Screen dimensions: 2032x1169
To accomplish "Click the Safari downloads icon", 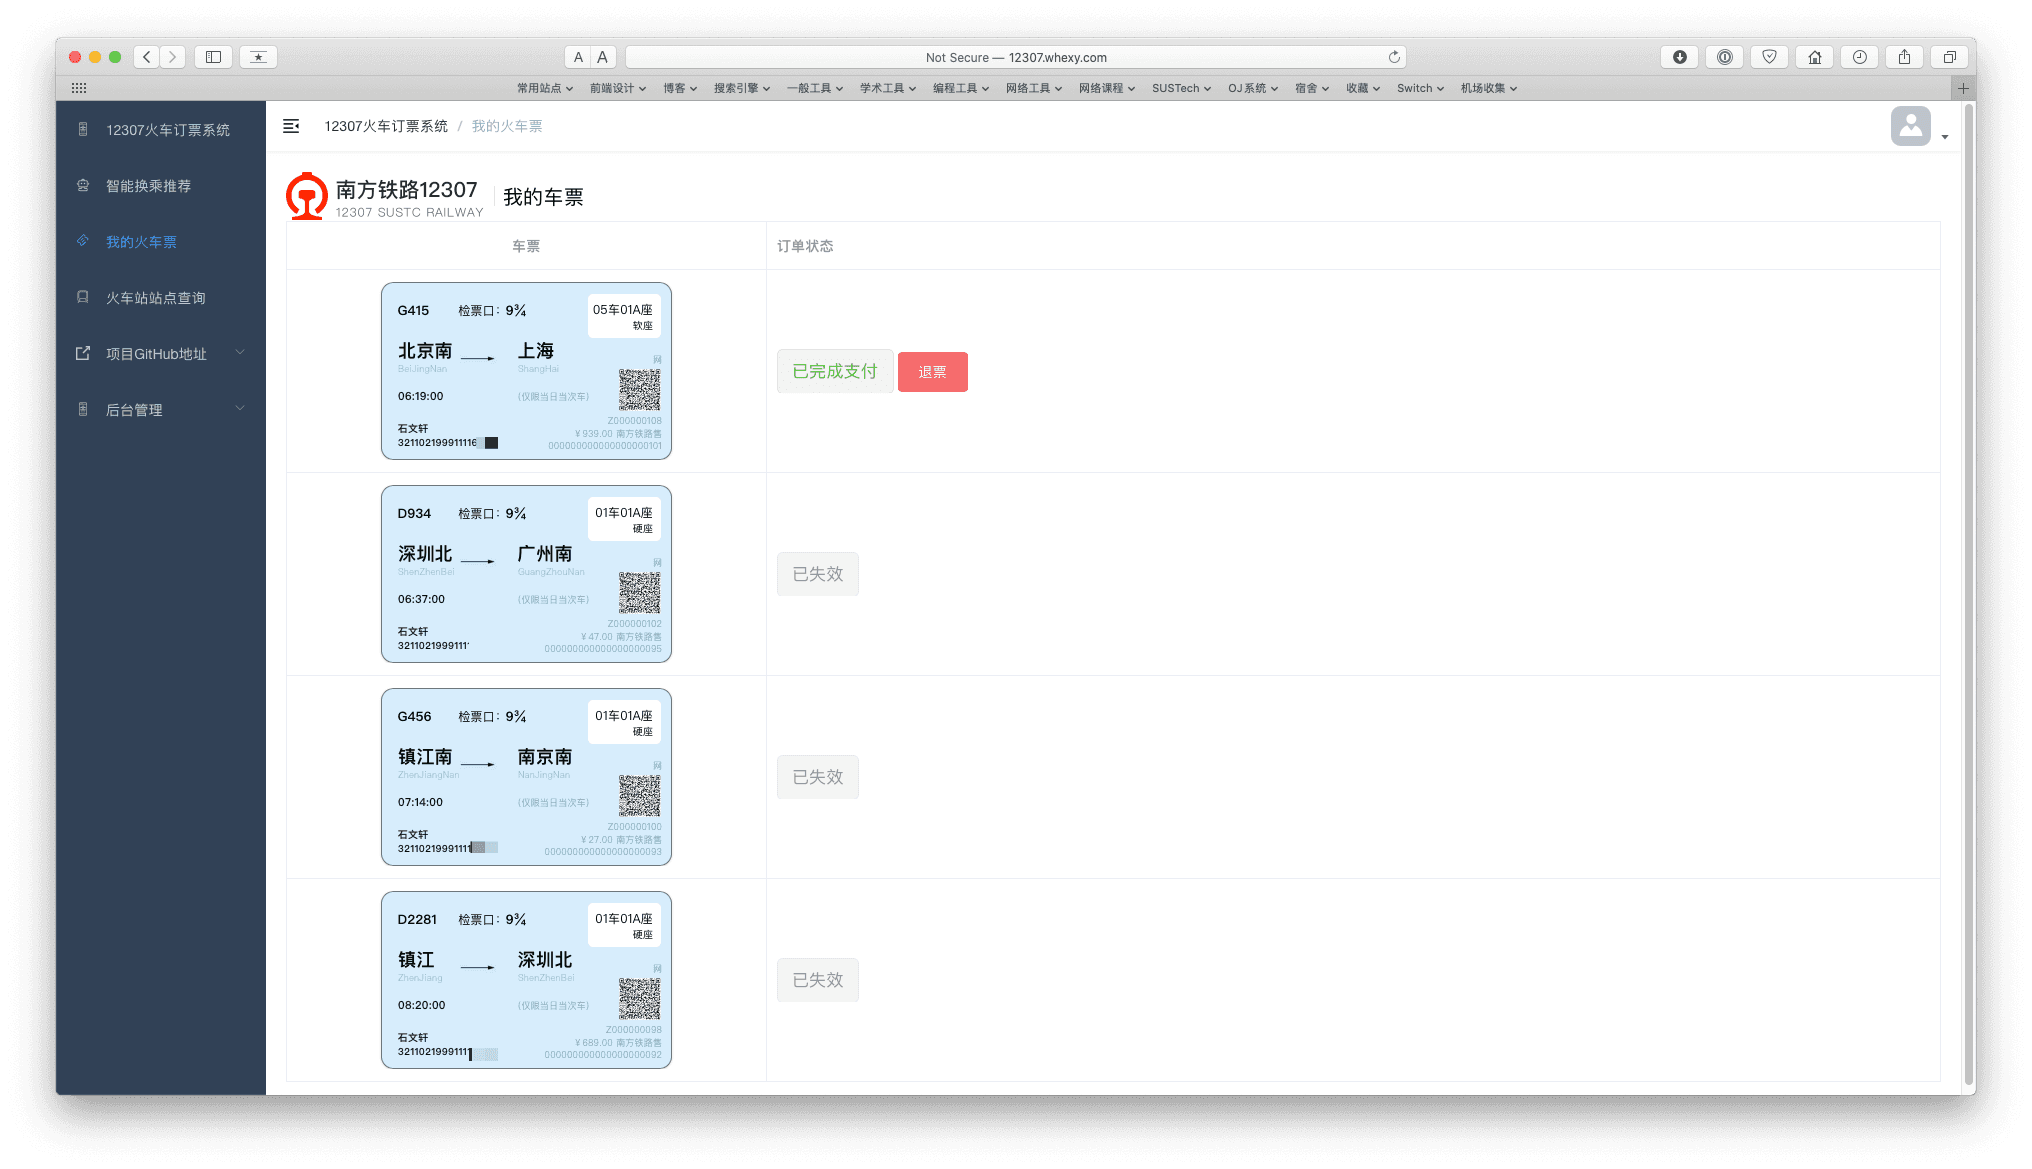I will [1679, 57].
